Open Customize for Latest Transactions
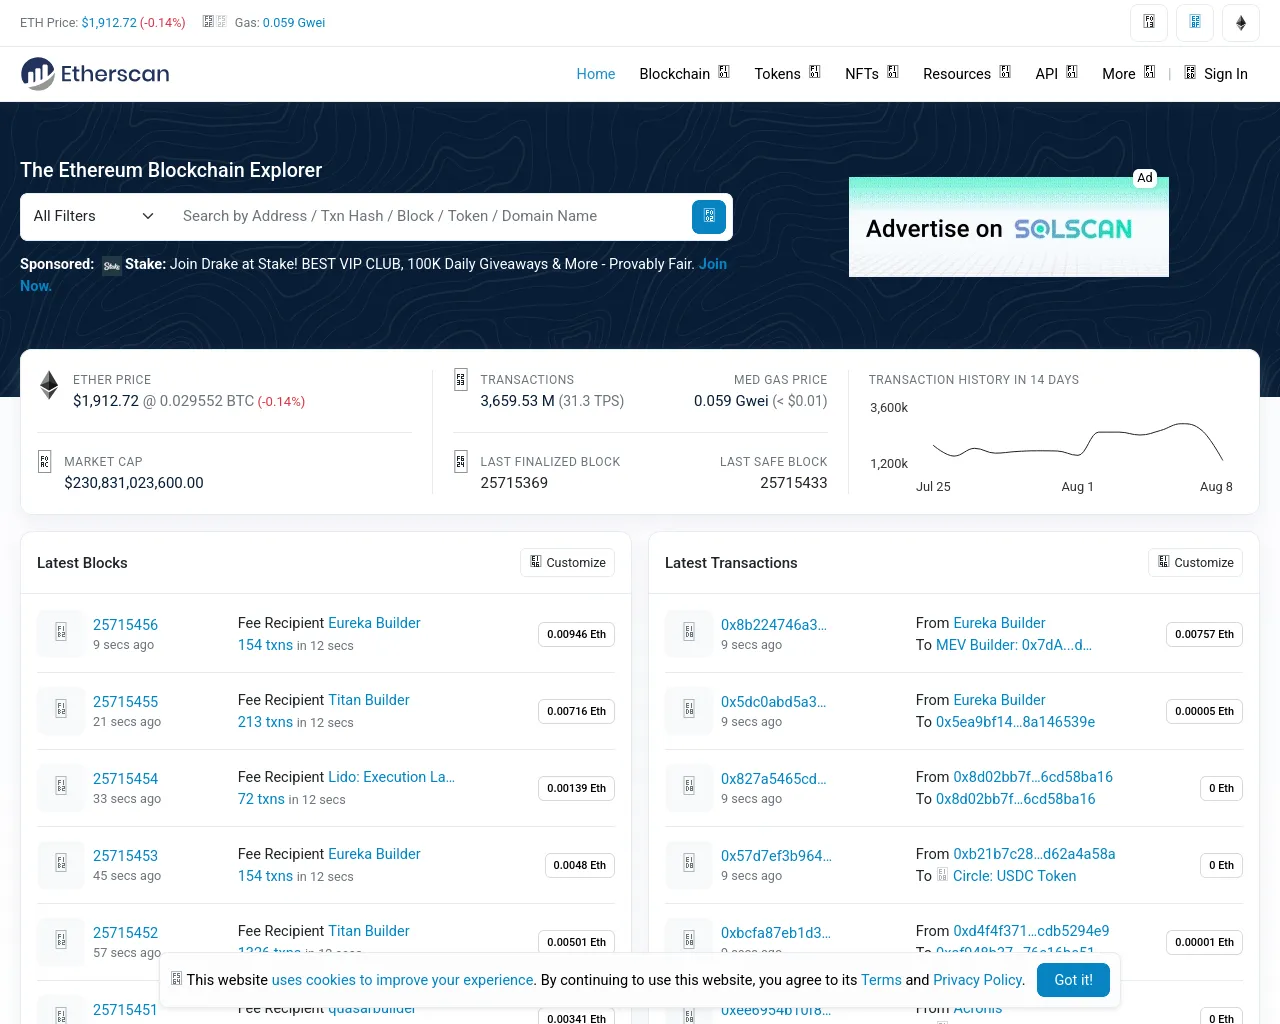 pos(1195,562)
